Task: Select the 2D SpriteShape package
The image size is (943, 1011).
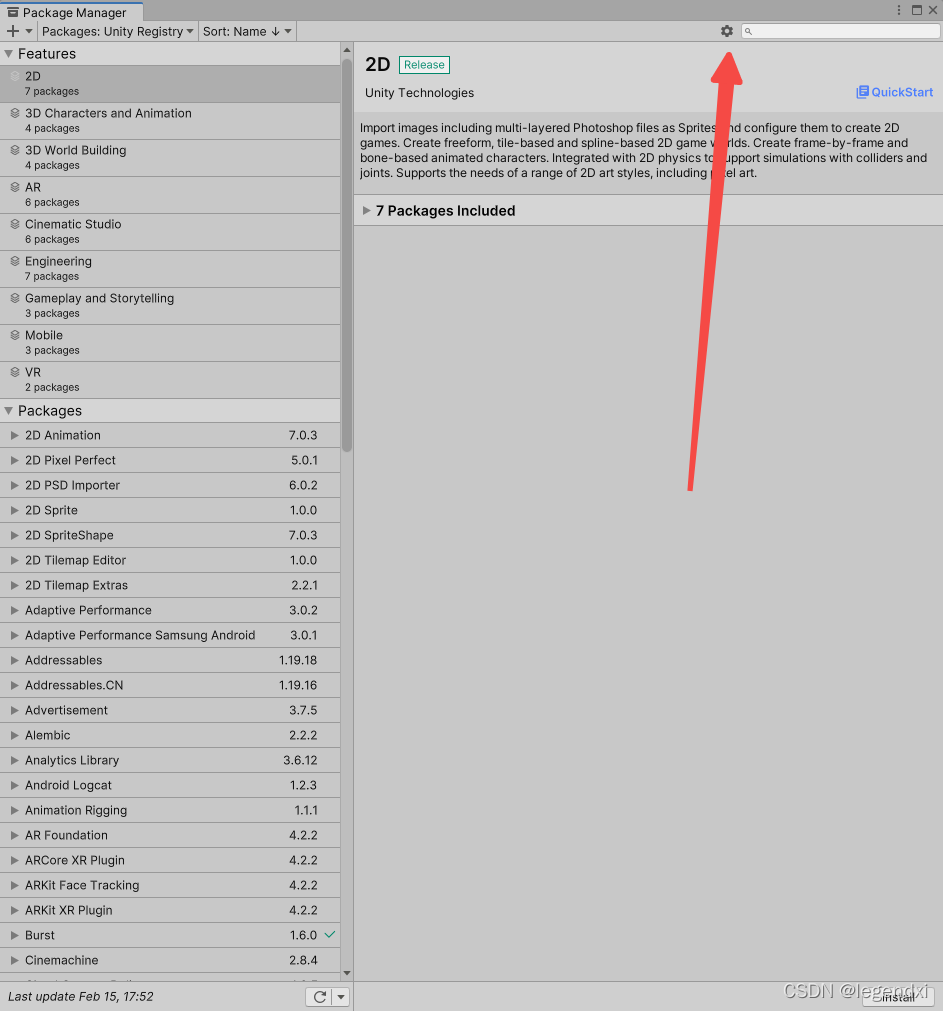Action: coord(170,535)
